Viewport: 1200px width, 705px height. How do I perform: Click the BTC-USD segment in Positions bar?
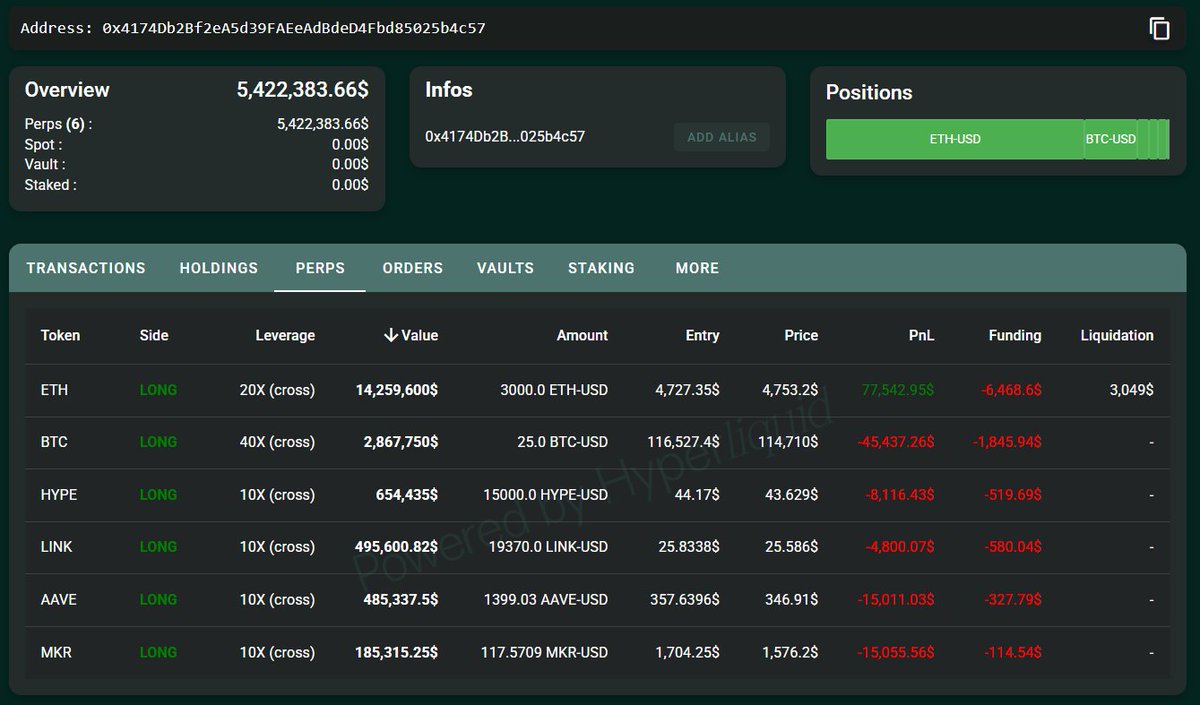point(1111,139)
